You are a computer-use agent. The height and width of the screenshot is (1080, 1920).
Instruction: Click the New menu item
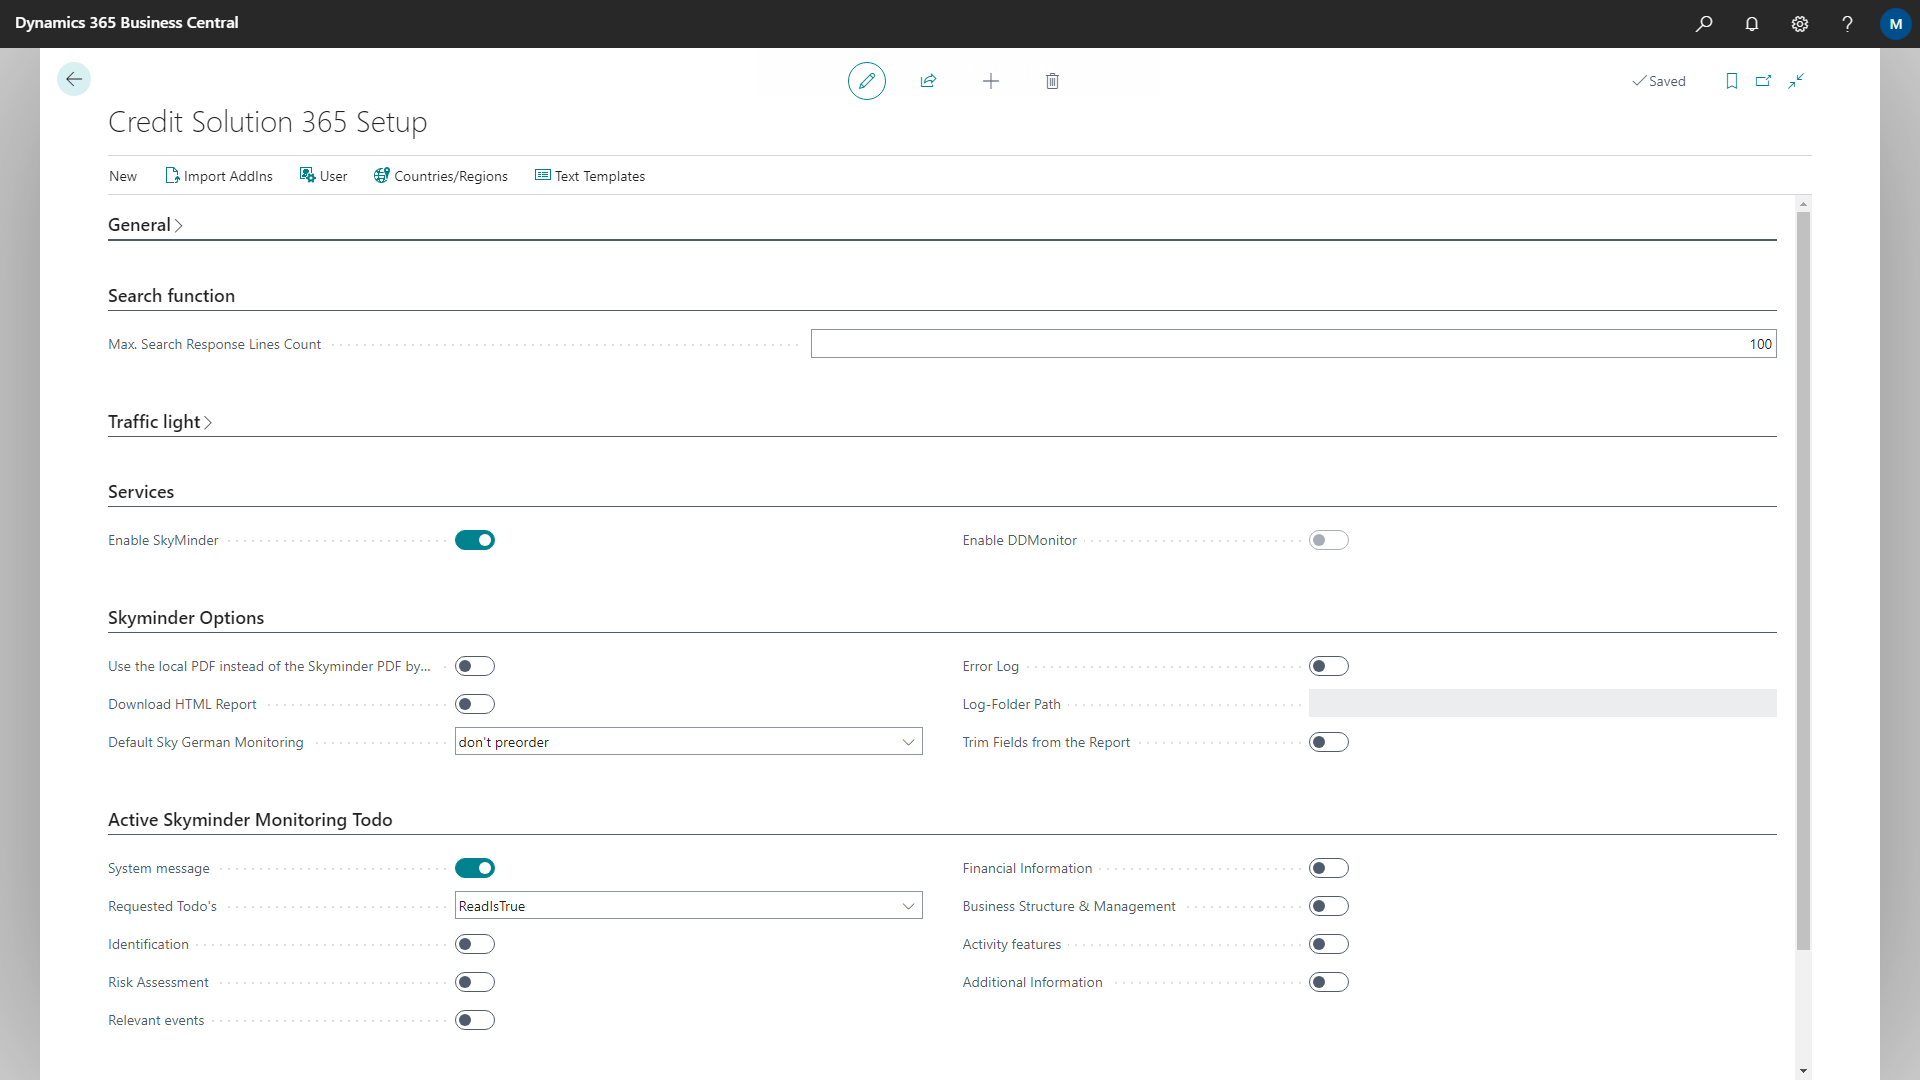123,176
